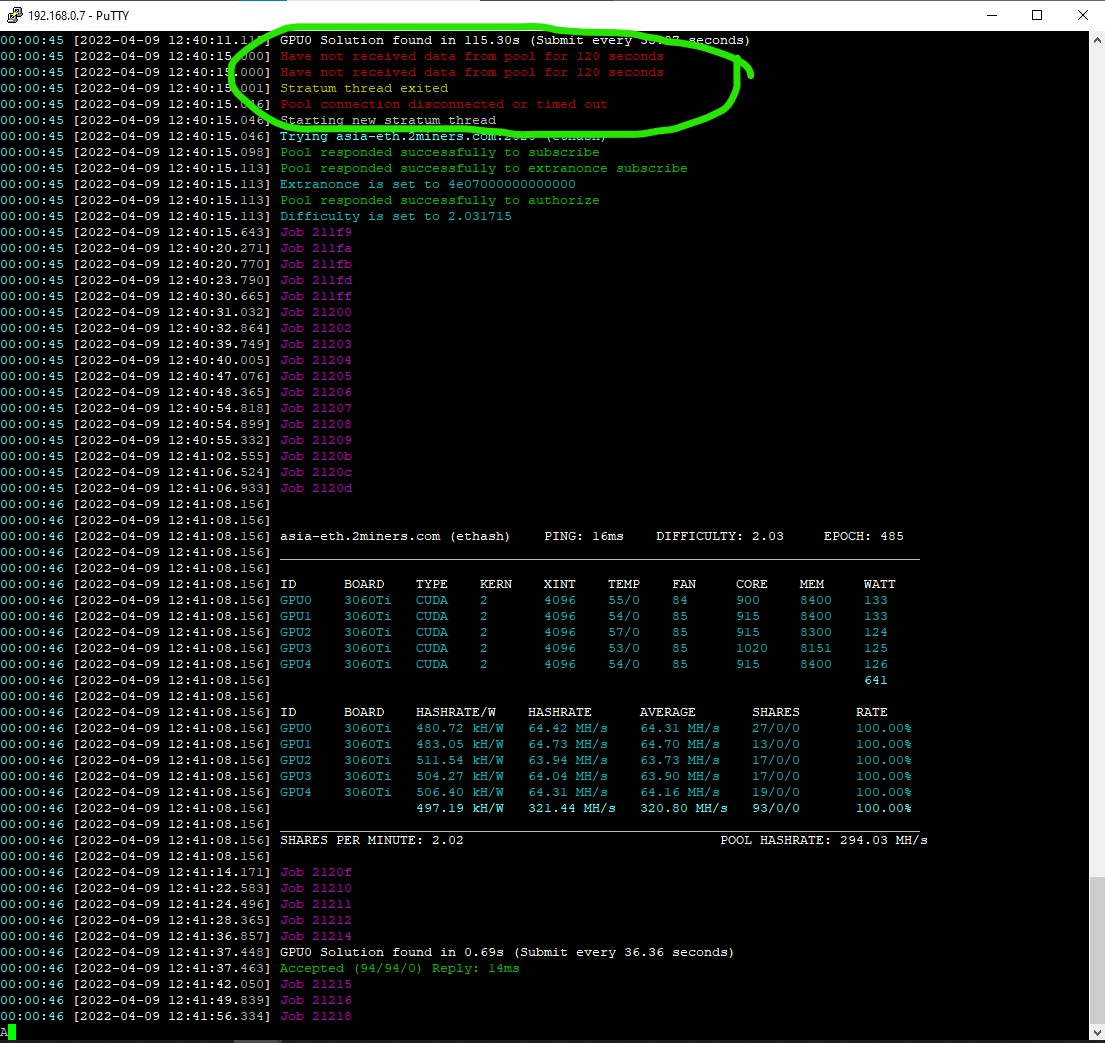Click the vertical scrollbar thumb
The image size is (1105, 1043).
[1097, 951]
